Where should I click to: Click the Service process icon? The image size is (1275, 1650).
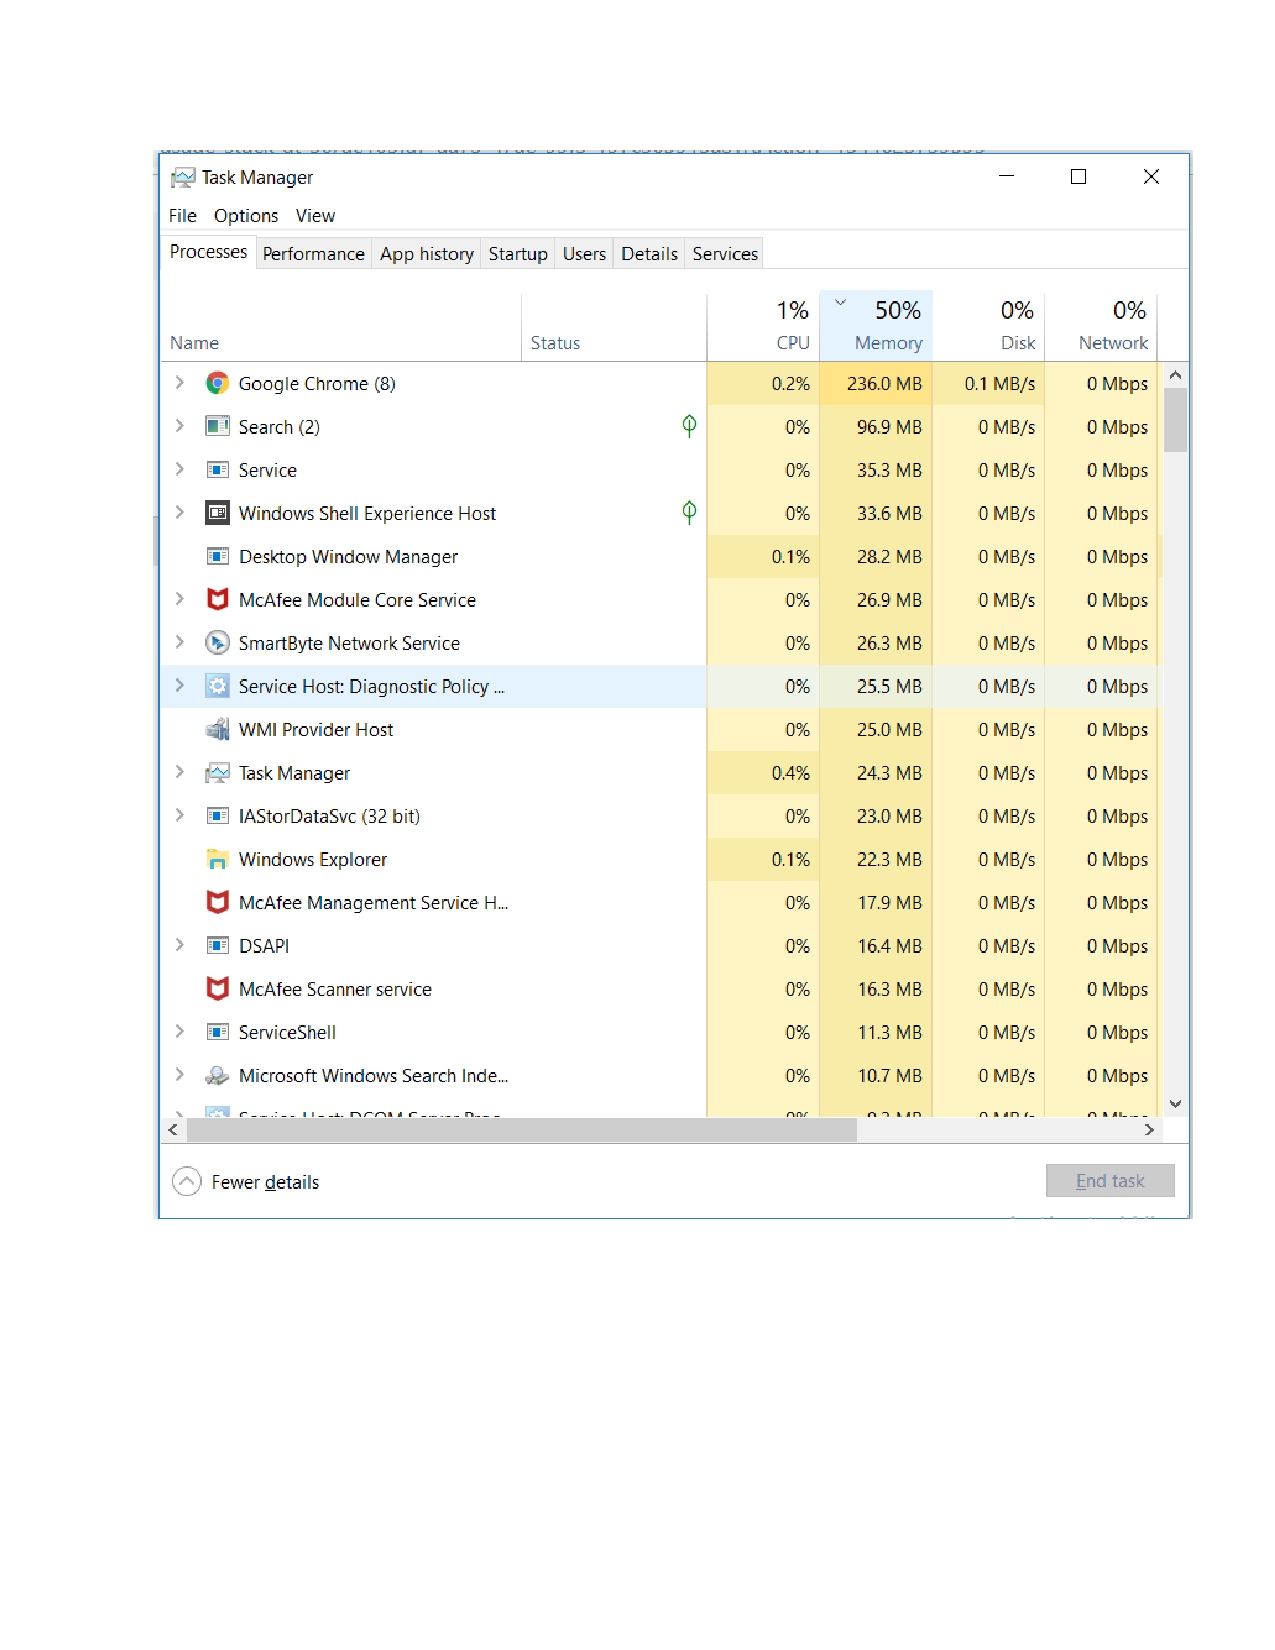pos(217,470)
